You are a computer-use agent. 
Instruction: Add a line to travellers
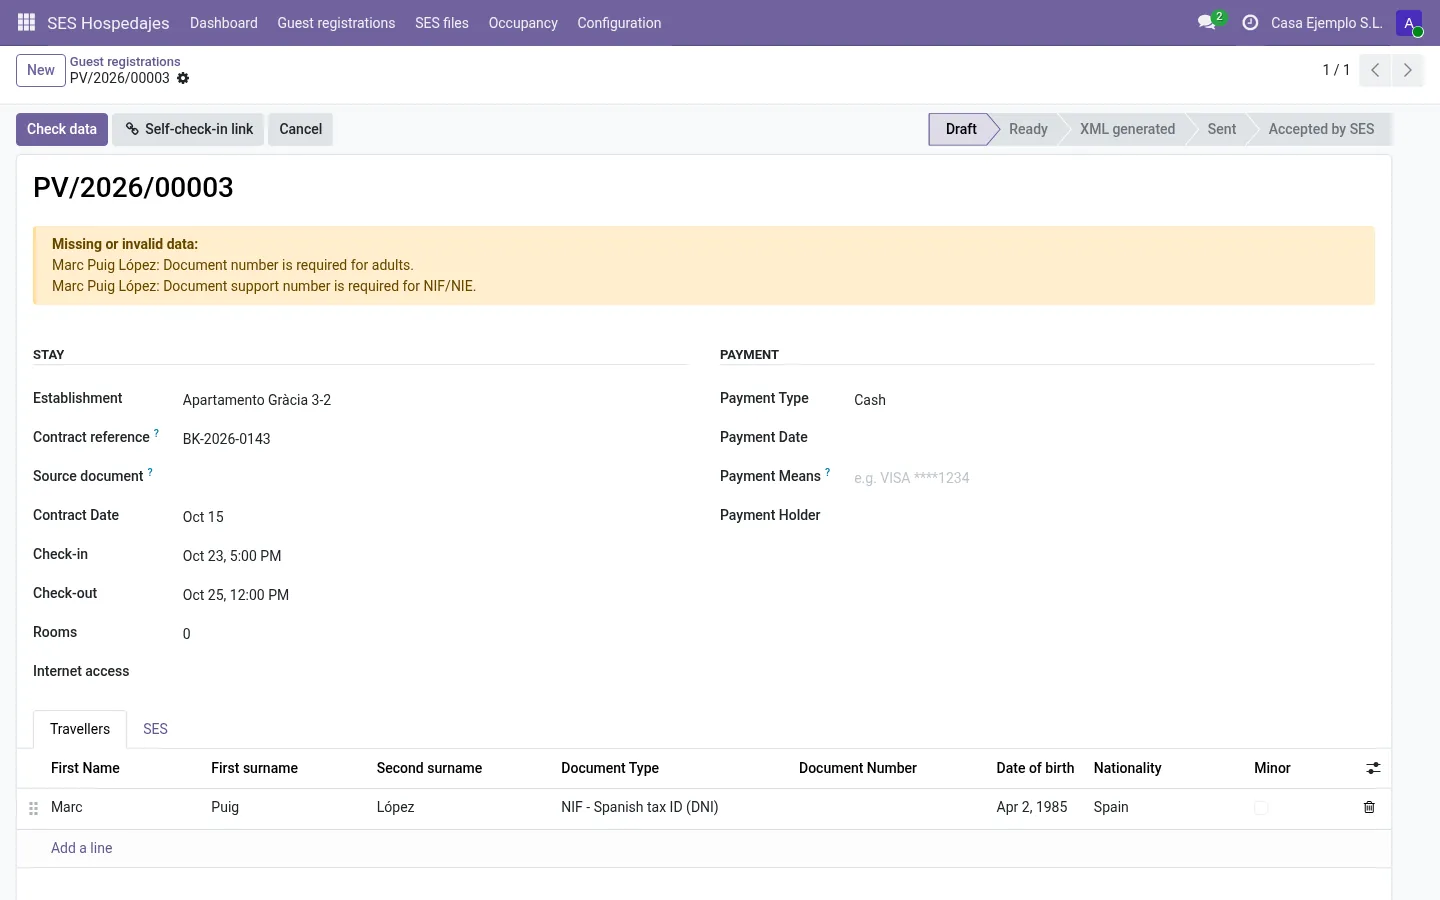(81, 848)
